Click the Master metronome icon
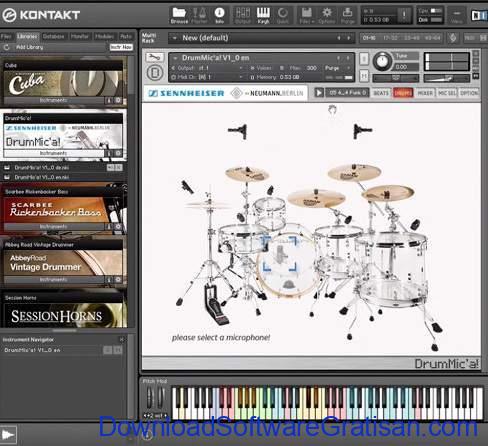 [x=199, y=15]
